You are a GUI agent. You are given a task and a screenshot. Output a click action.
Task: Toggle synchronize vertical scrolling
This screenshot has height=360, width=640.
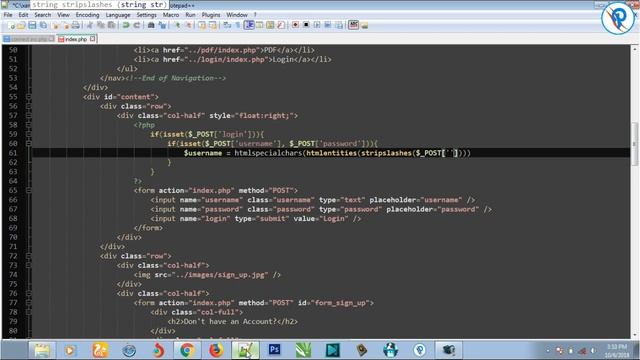pos(202,25)
